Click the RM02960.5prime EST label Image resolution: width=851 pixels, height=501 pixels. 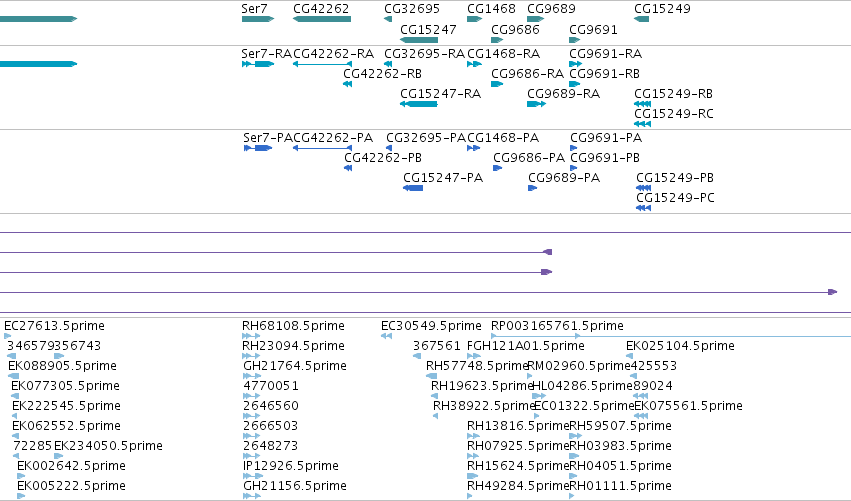[579, 366]
